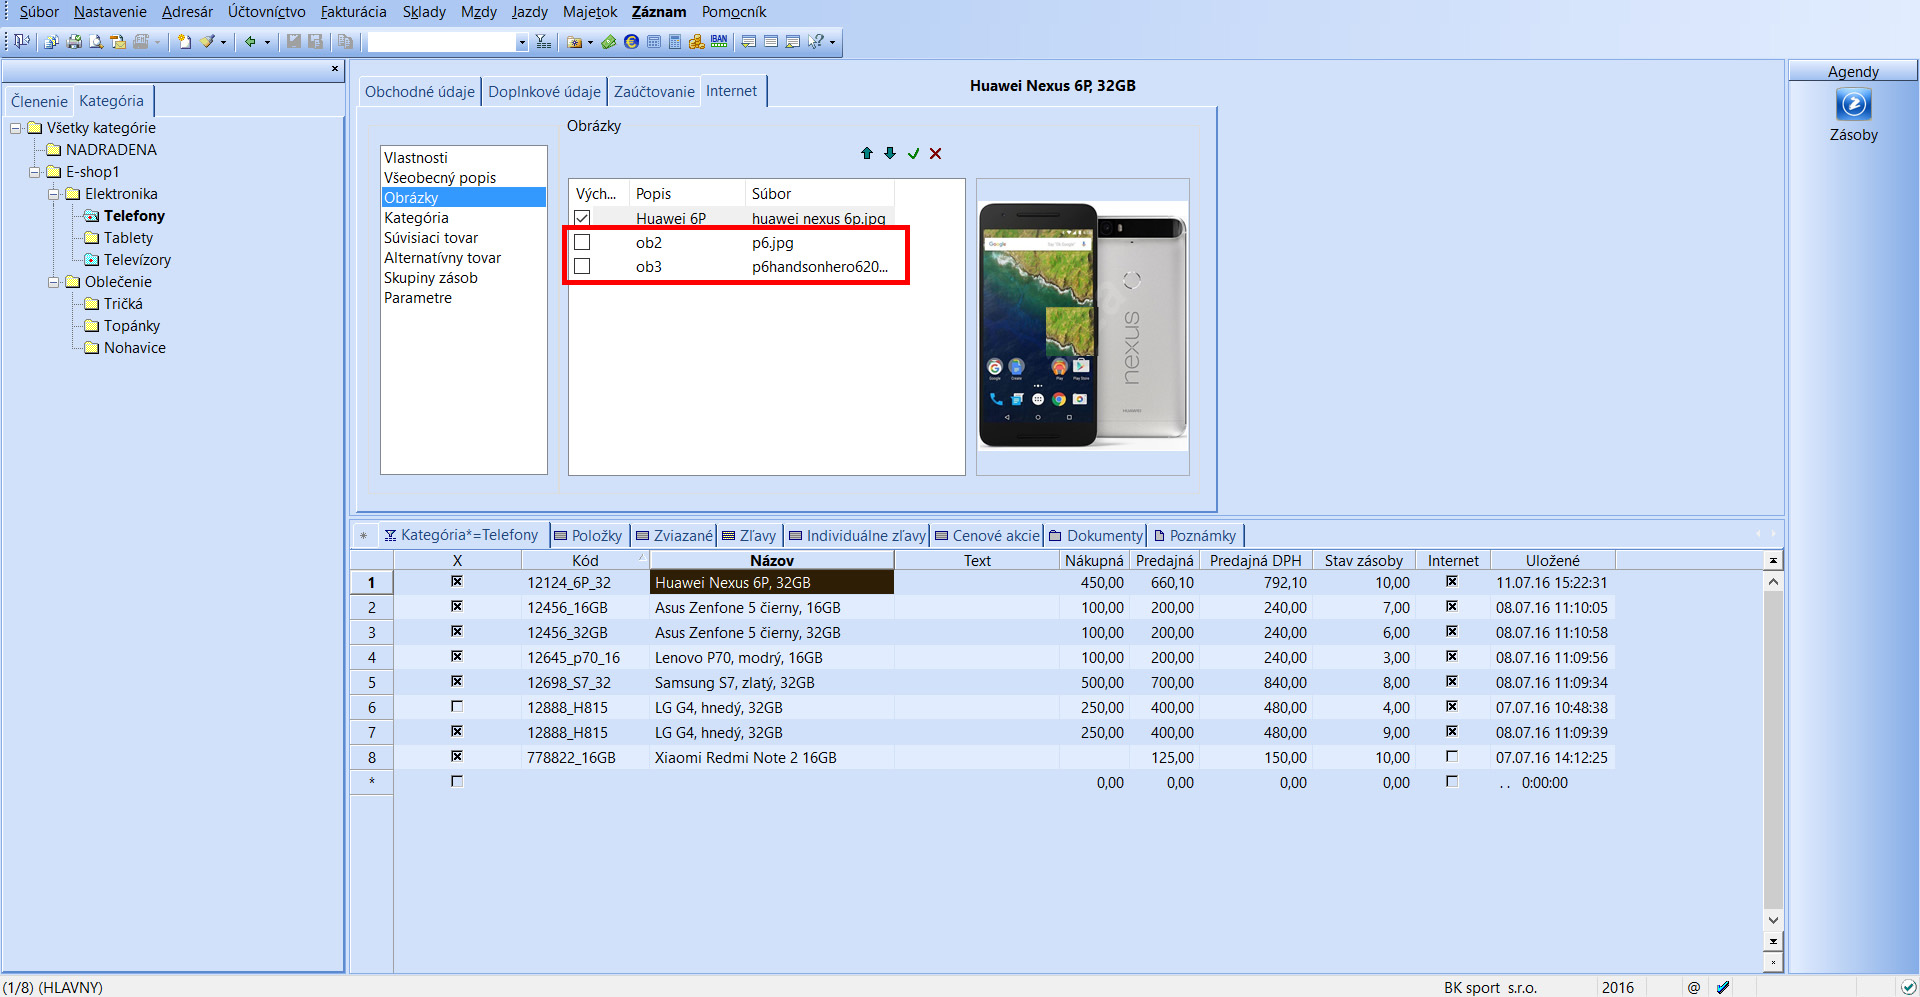Open the help icon dropdown arrow
The image size is (1920, 997).
click(832, 42)
